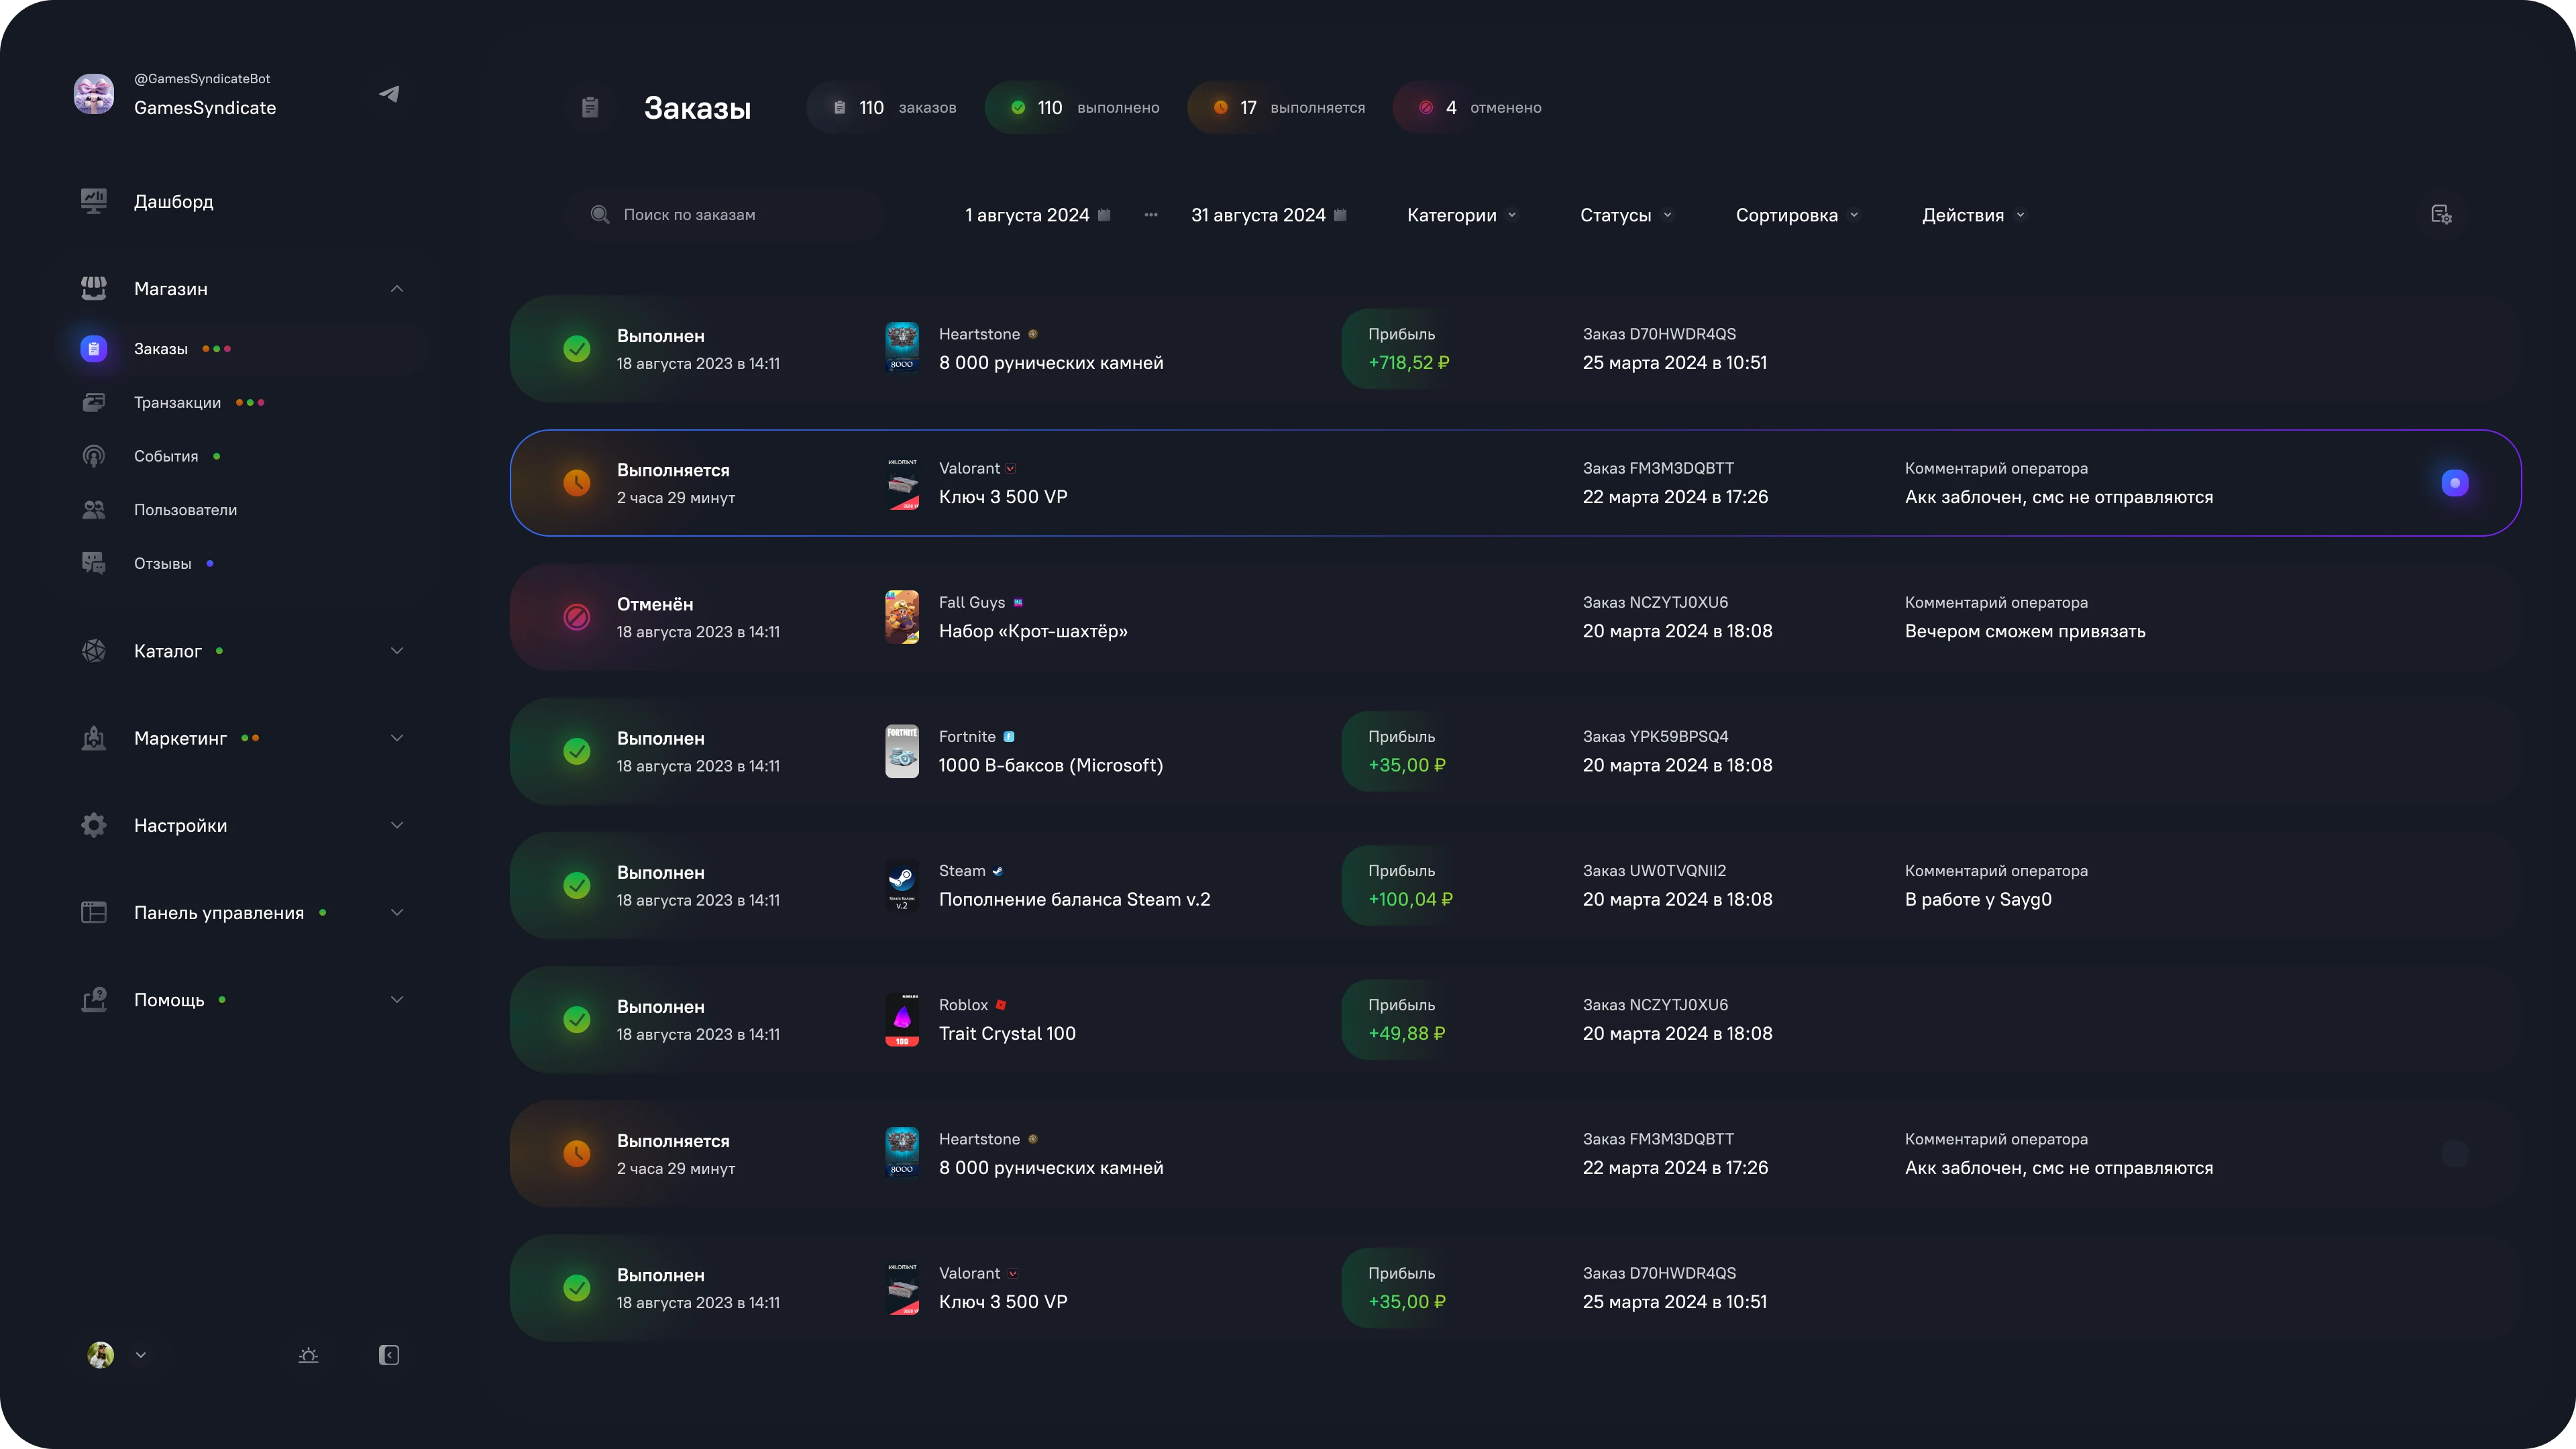Toggle the theme switcher at bottom left
Screen dimensions: 2576x1449
[x=307, y=1355]
